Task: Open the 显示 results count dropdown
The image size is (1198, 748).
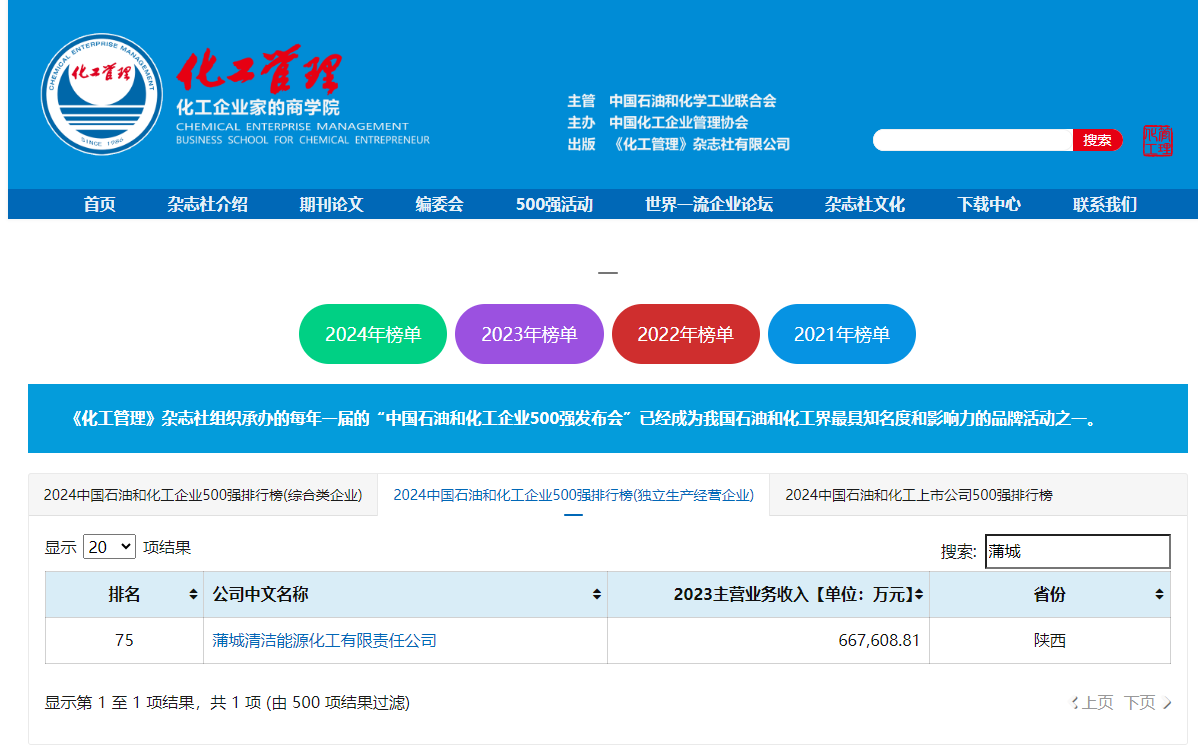Action: (x=109, y=547)
